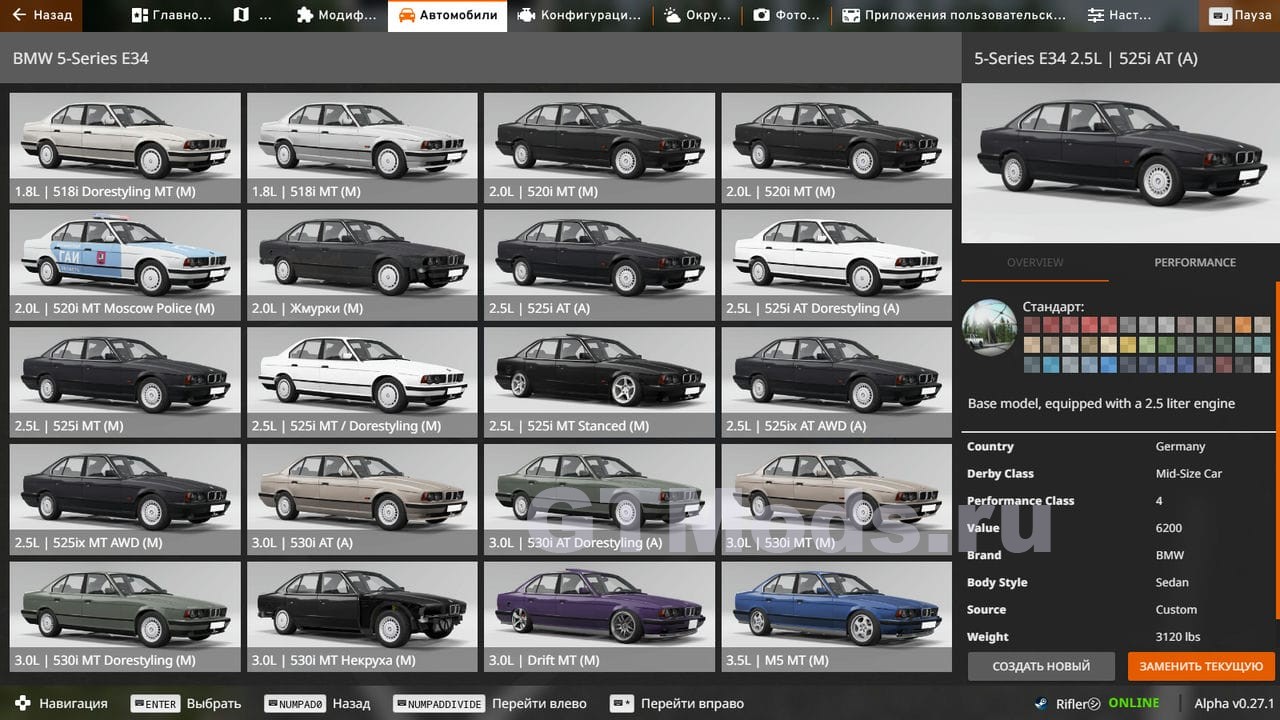
Task: Open the Конфигурация engine tab
Action: [580, 15]
